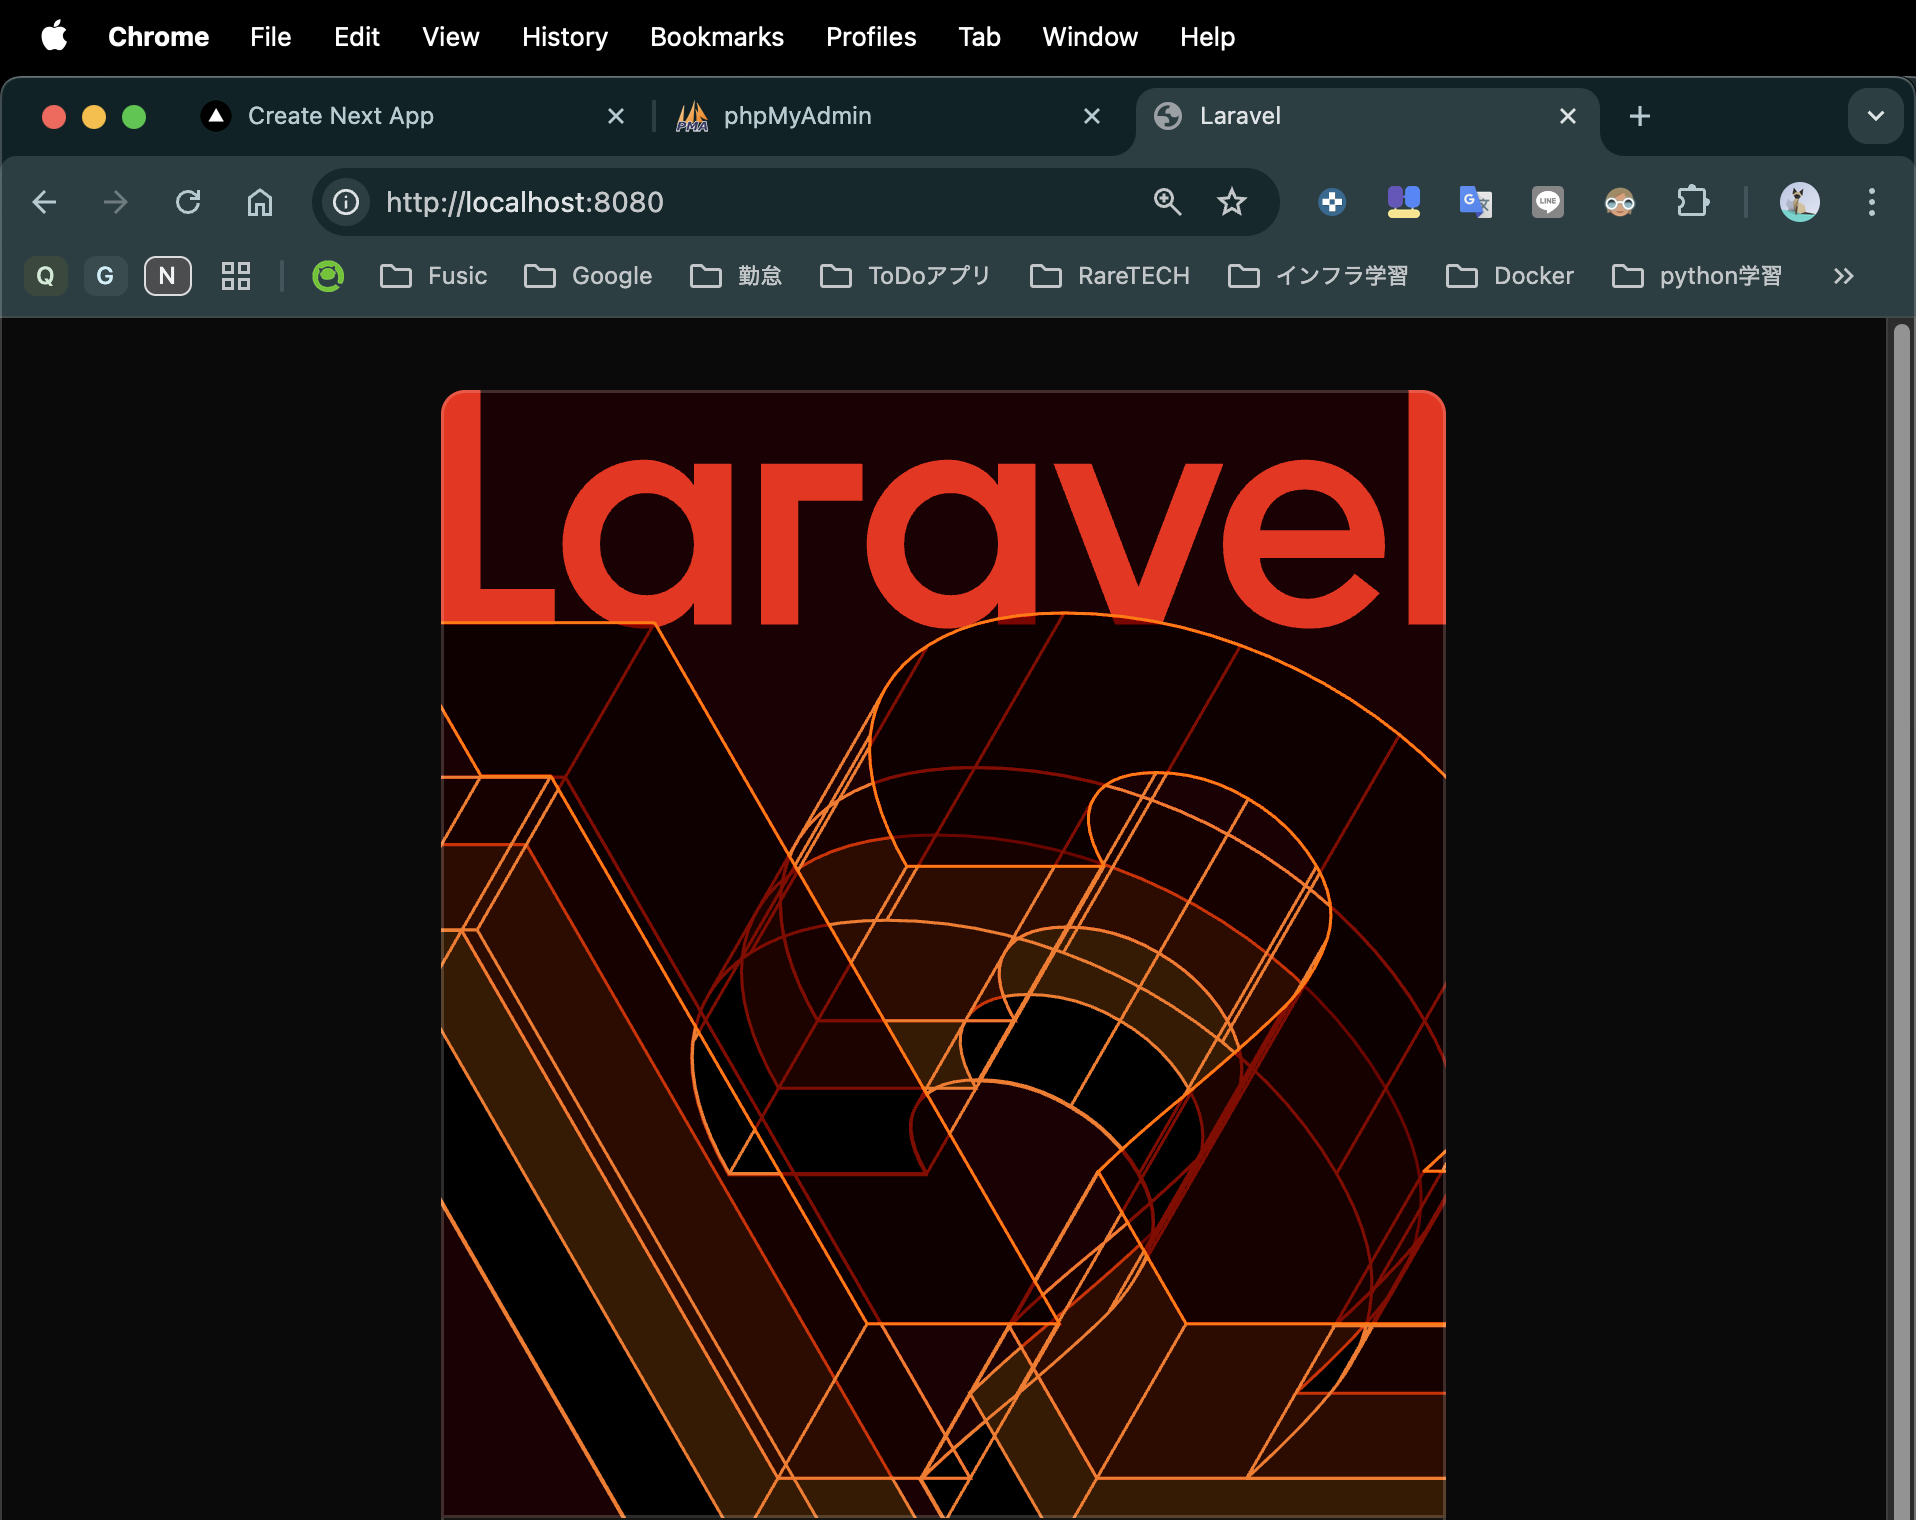The image size is (1916, 1520).
Task: Close the phpMyAdmin tab
Action: coord(1092,116)
